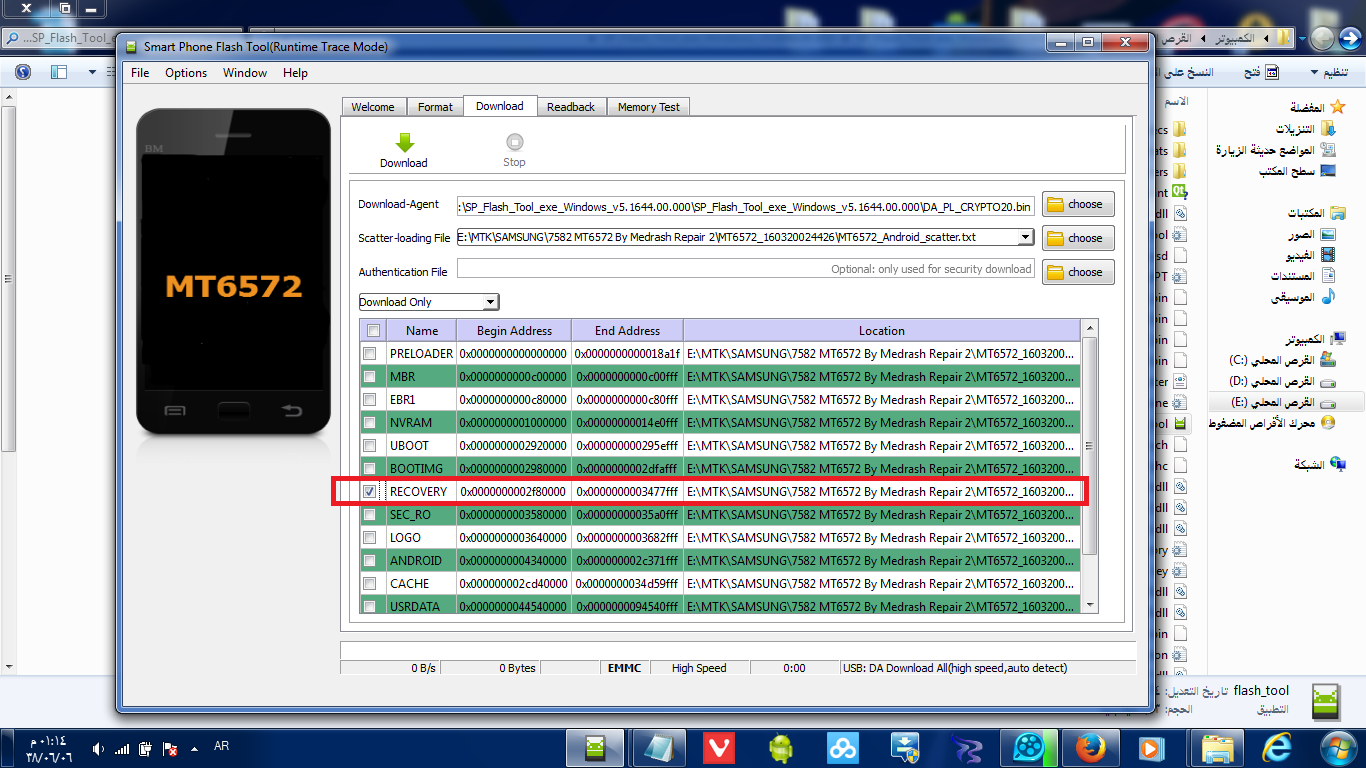
Task: Click the partition table vertical scrollbar
Action: [x=1090, y=465]
